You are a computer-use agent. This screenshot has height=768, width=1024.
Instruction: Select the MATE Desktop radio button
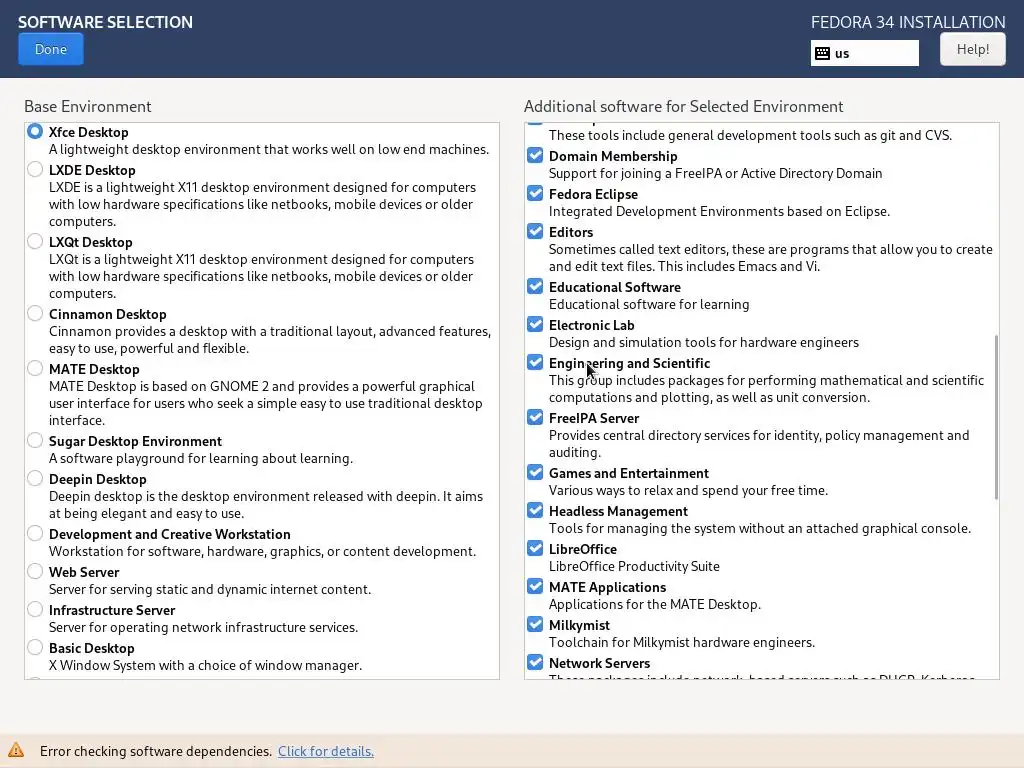(x=35, y=368)
